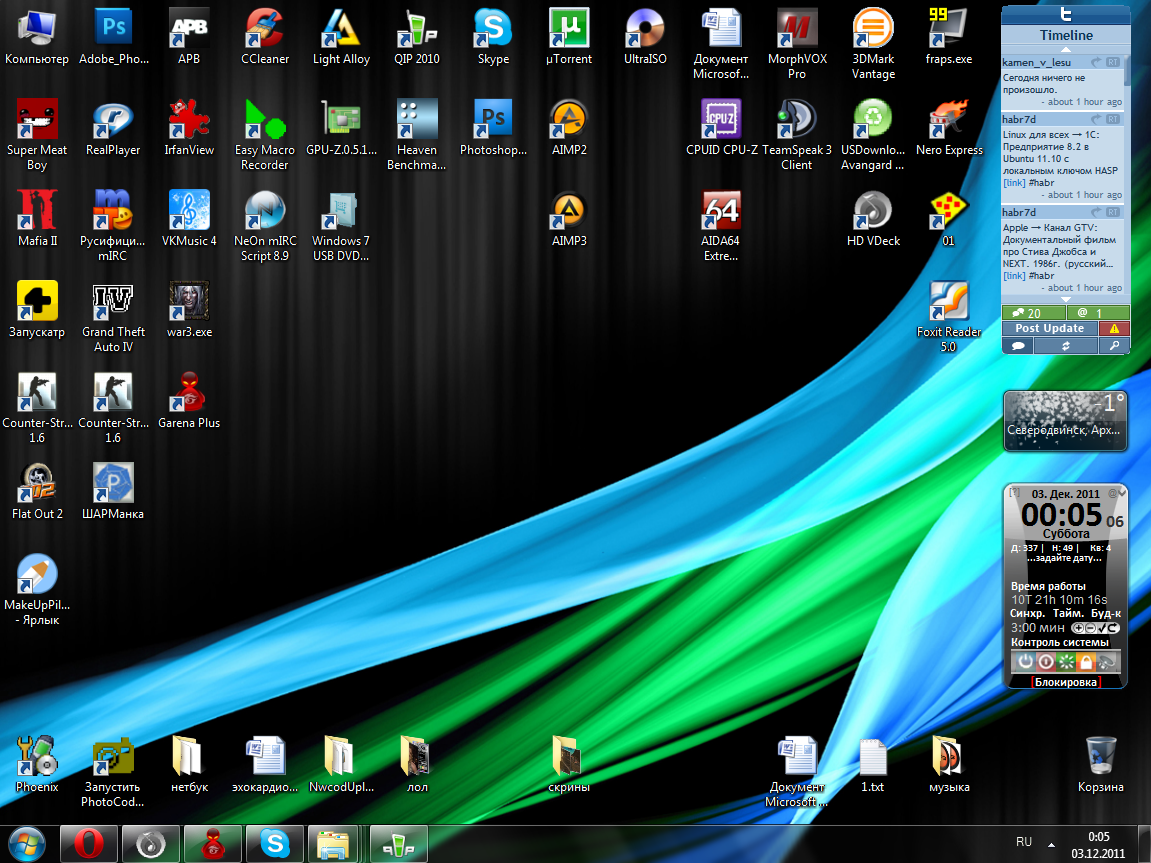
Task: Open [link] in the Linux для всех tweet
Action: [x=1014, y=183]
